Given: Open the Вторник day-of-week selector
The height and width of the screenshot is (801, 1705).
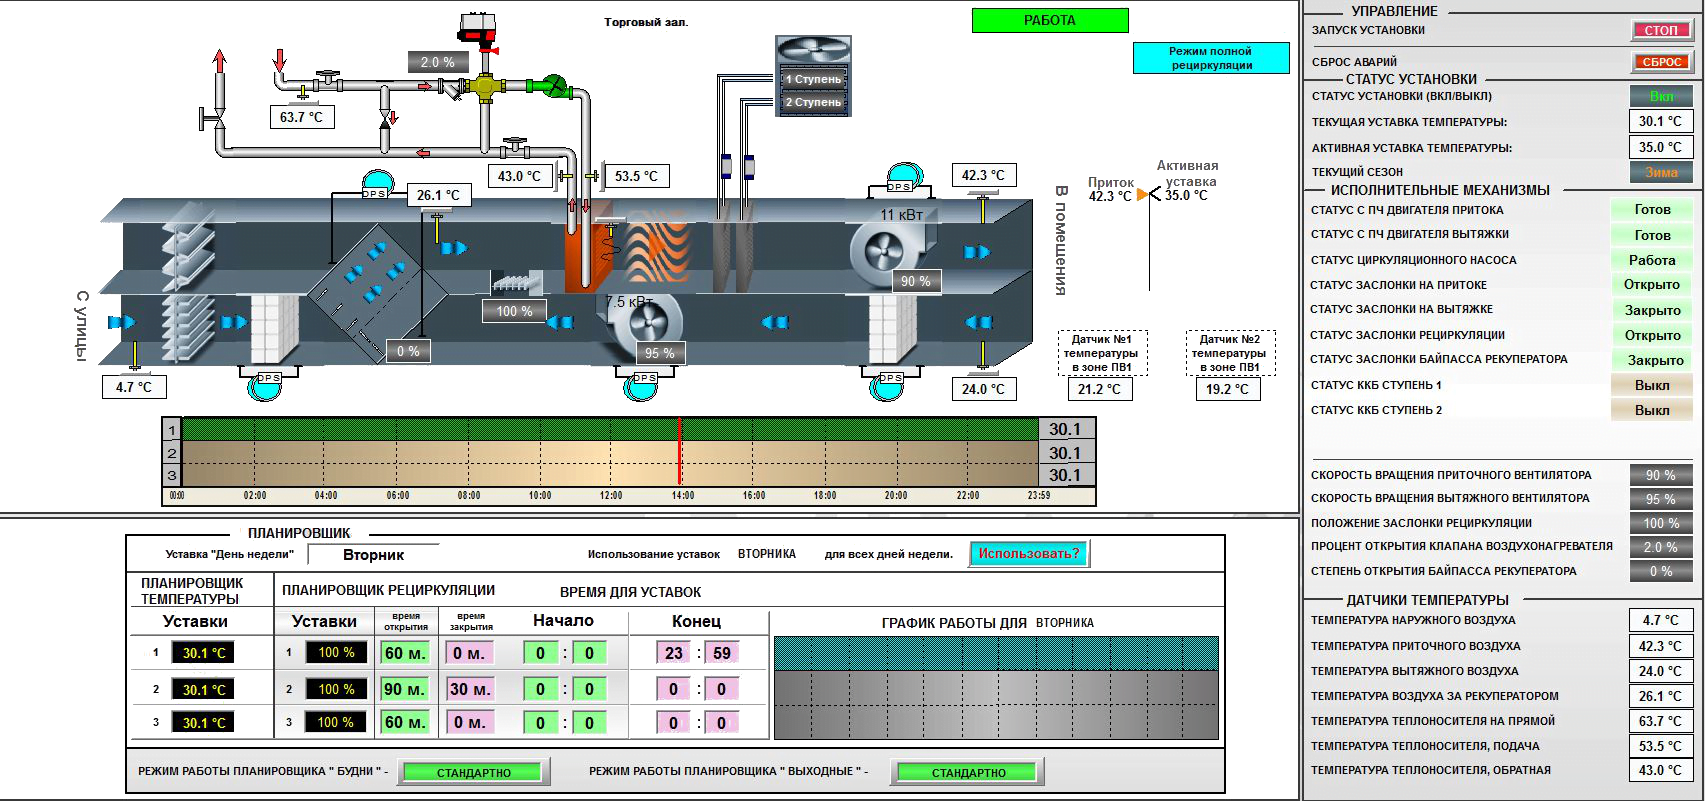Looking at the screenshot, I should tap(373, 555).
